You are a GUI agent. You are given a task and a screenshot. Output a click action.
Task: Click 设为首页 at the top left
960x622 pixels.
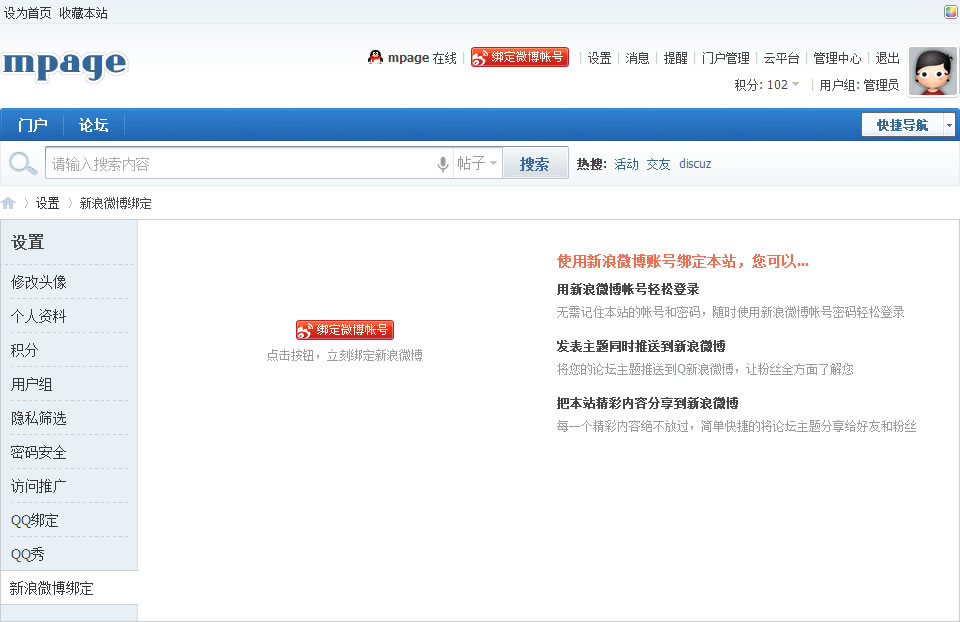26,12
